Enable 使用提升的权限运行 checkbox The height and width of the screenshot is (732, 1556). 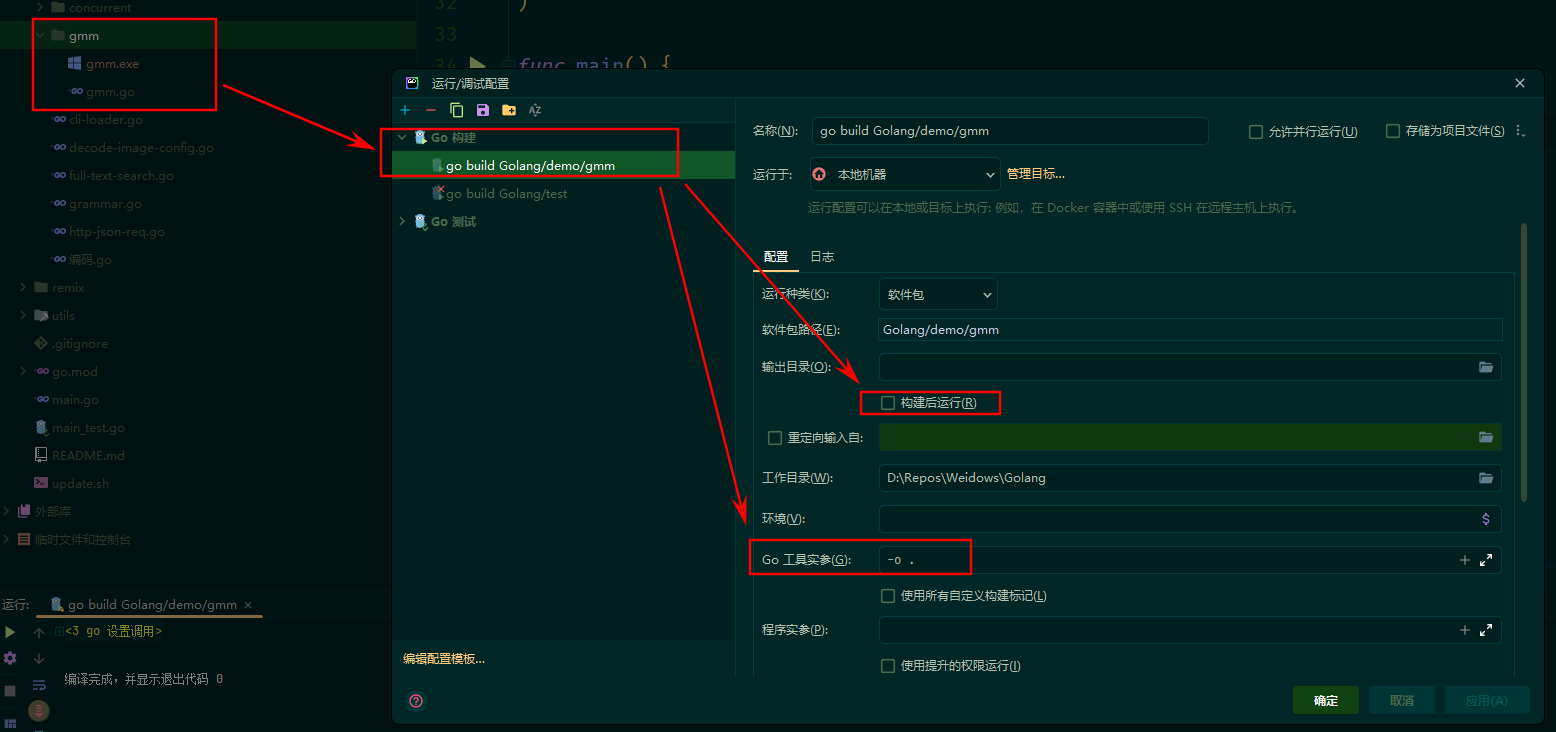pyautogui.click(x=888, y=666)
